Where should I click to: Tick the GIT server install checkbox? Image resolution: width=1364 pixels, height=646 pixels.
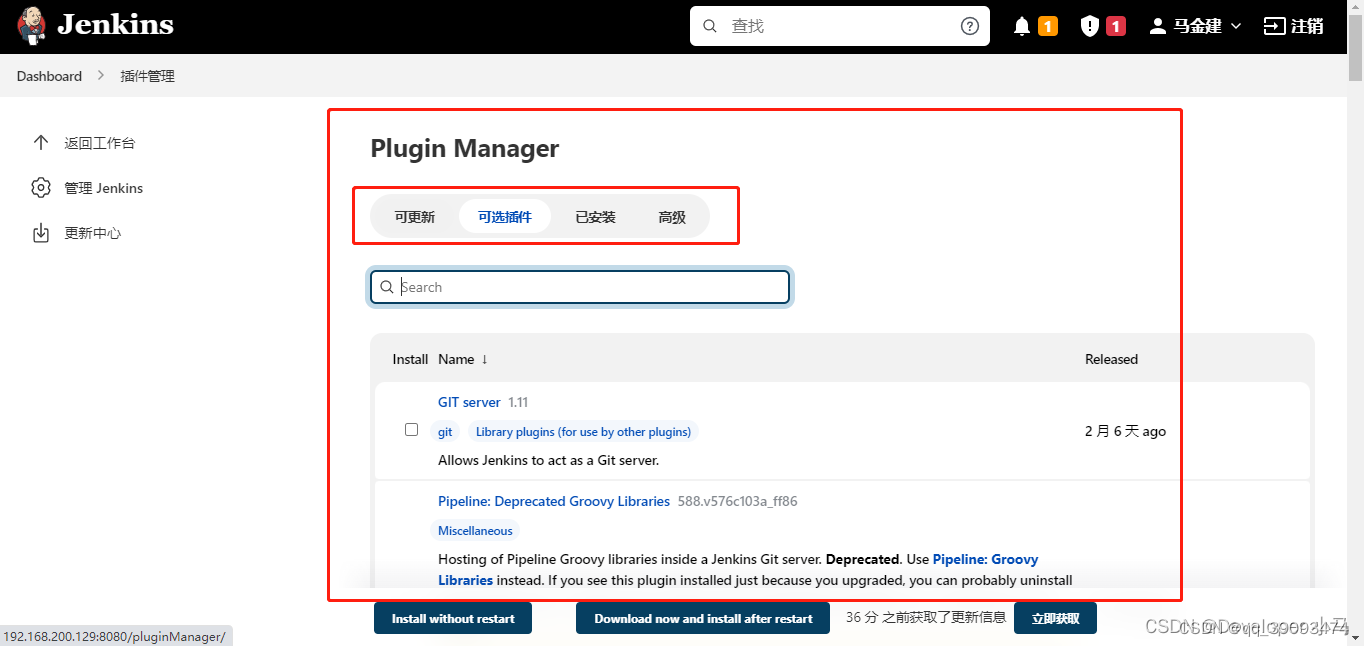click(411, 430)
